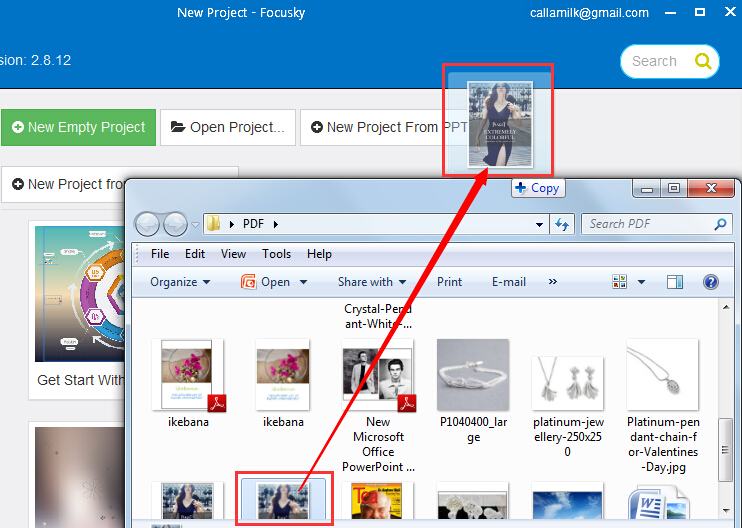Screen dimensions: 742x528
Task: Click the Search PDF magnifier icon
Action: coord(721,224)
